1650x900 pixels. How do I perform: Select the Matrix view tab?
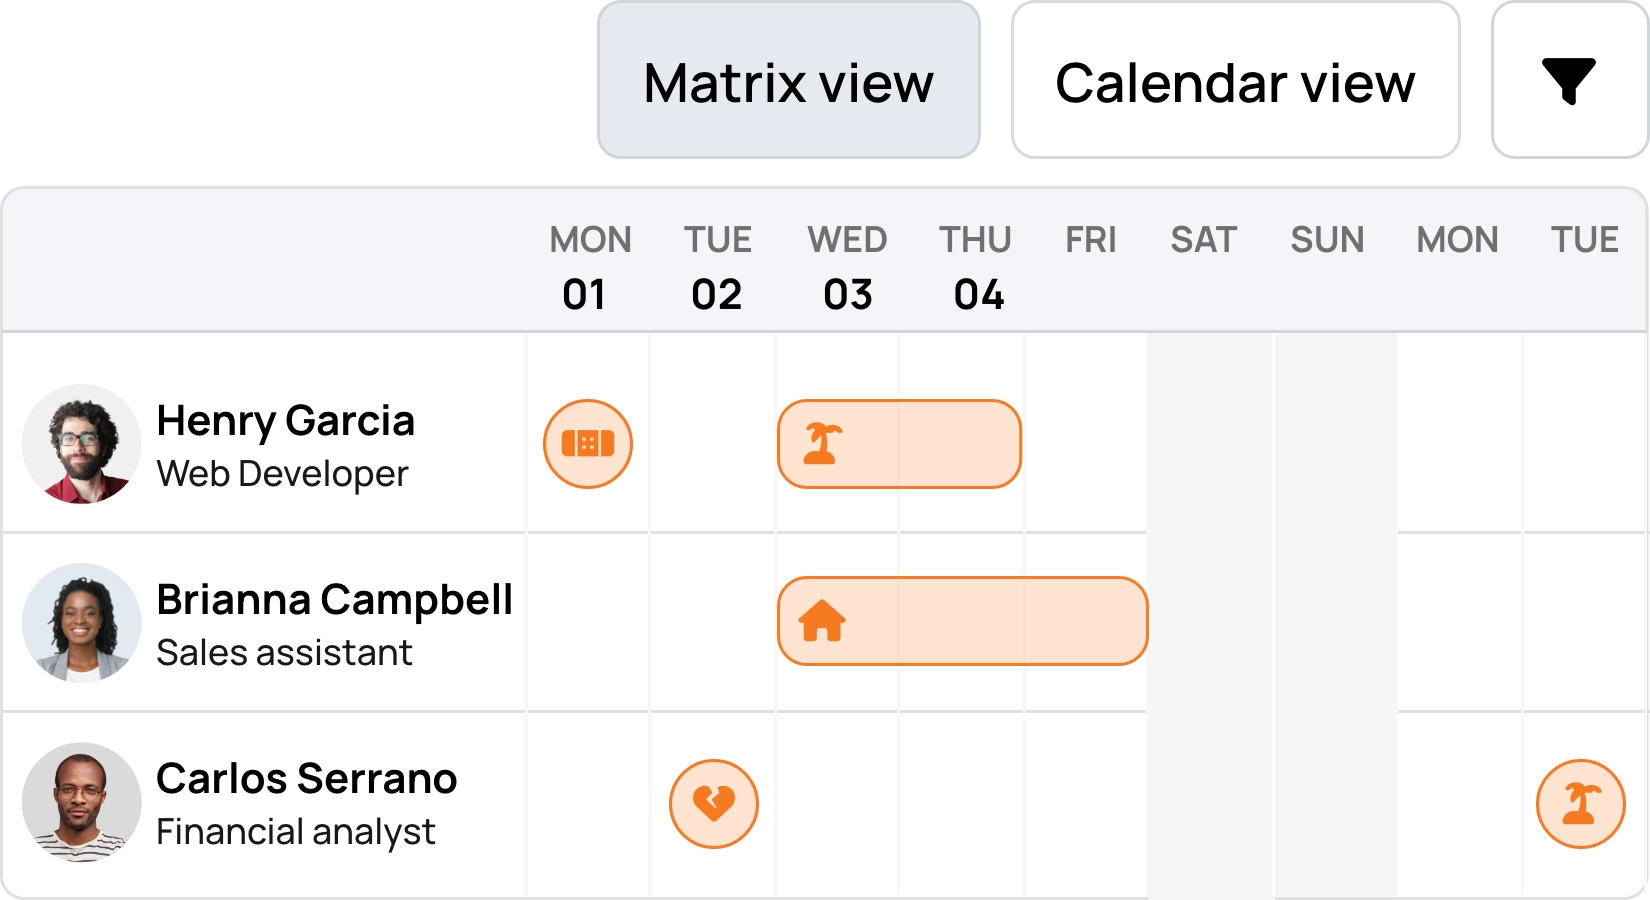point(789,82)
